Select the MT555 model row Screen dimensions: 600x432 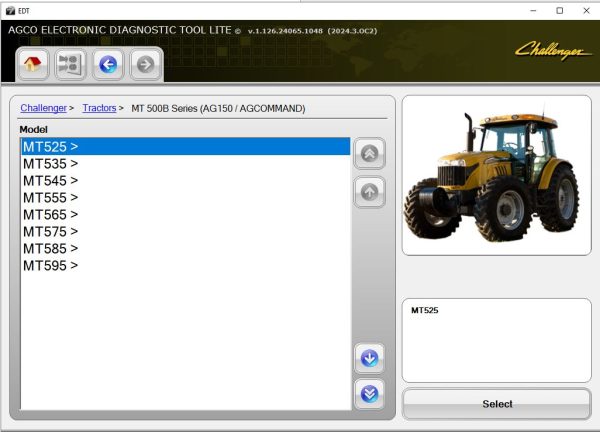186,198
